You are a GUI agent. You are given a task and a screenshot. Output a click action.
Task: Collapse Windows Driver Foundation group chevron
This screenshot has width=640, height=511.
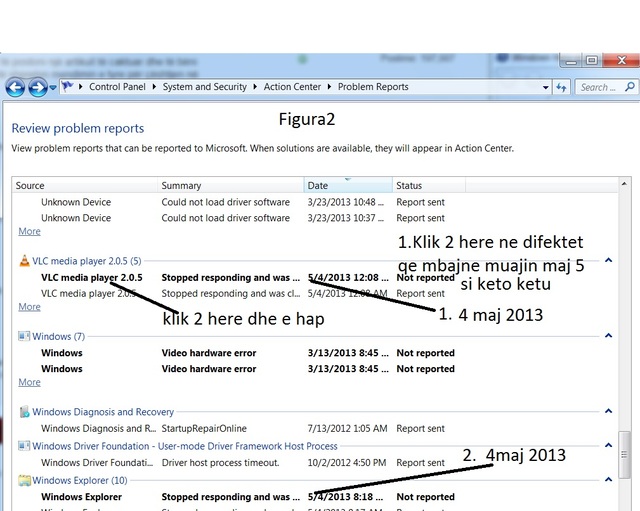pos(608,445)
